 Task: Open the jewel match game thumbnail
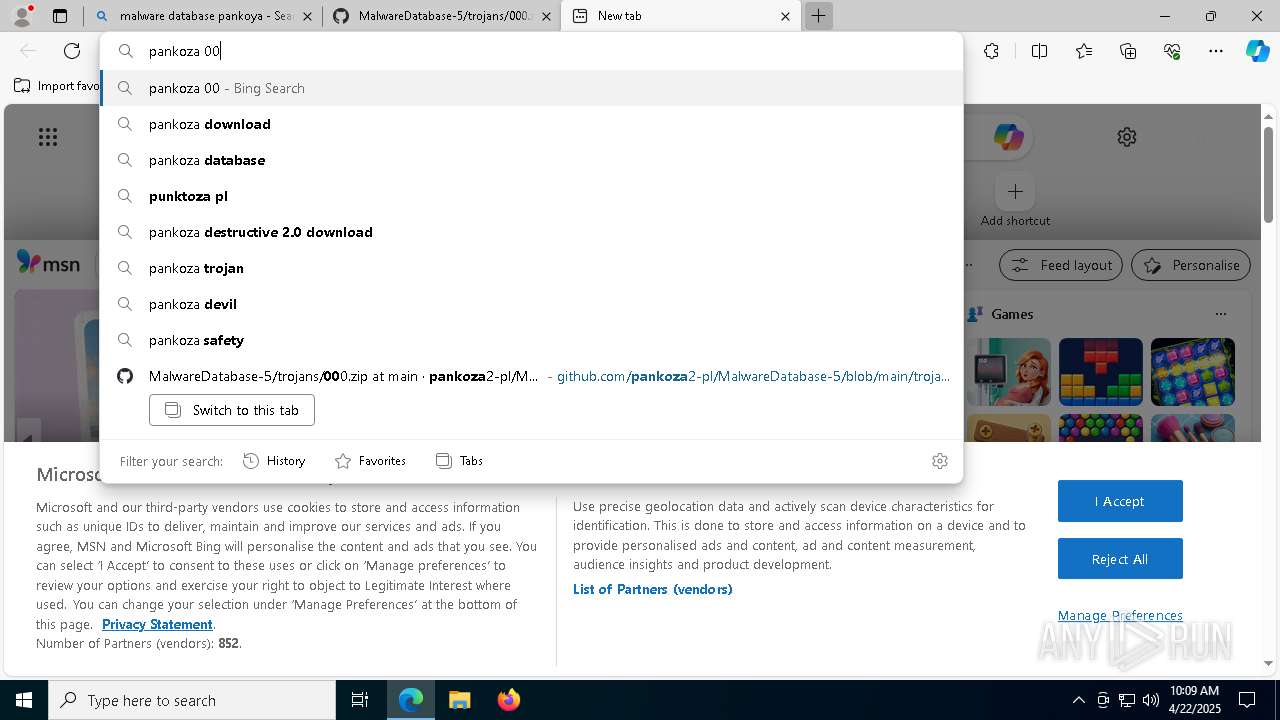(x=1192, y=372)
